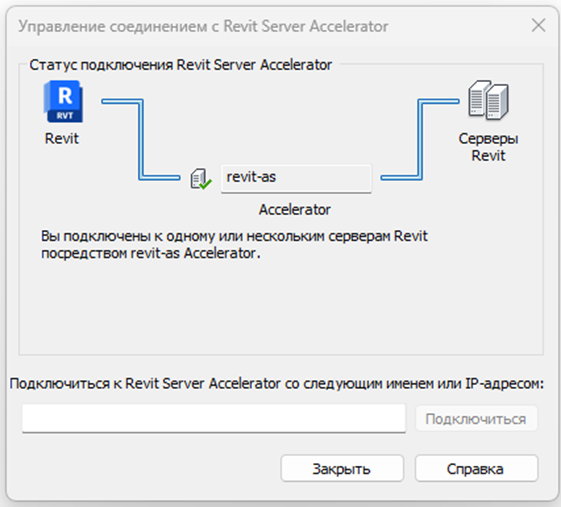This screenshot has width=561, height=507.
Task: Click the 'посредством revit-as Accelerator' text line
Action: click(x=151, y=253)
